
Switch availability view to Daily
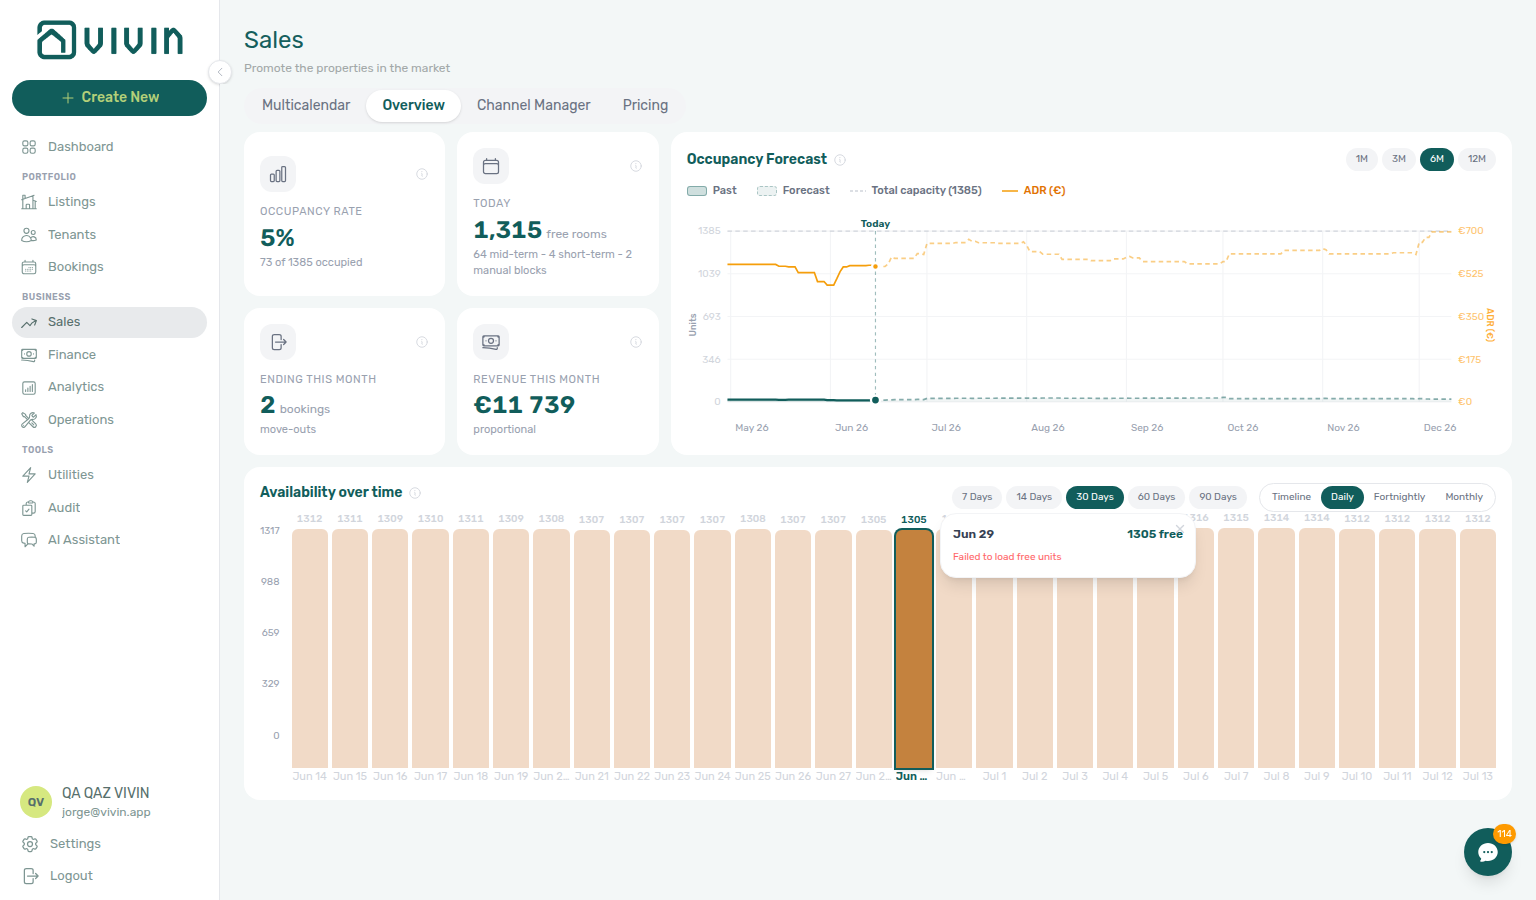pyautogui.click(x=1342, y=497)
